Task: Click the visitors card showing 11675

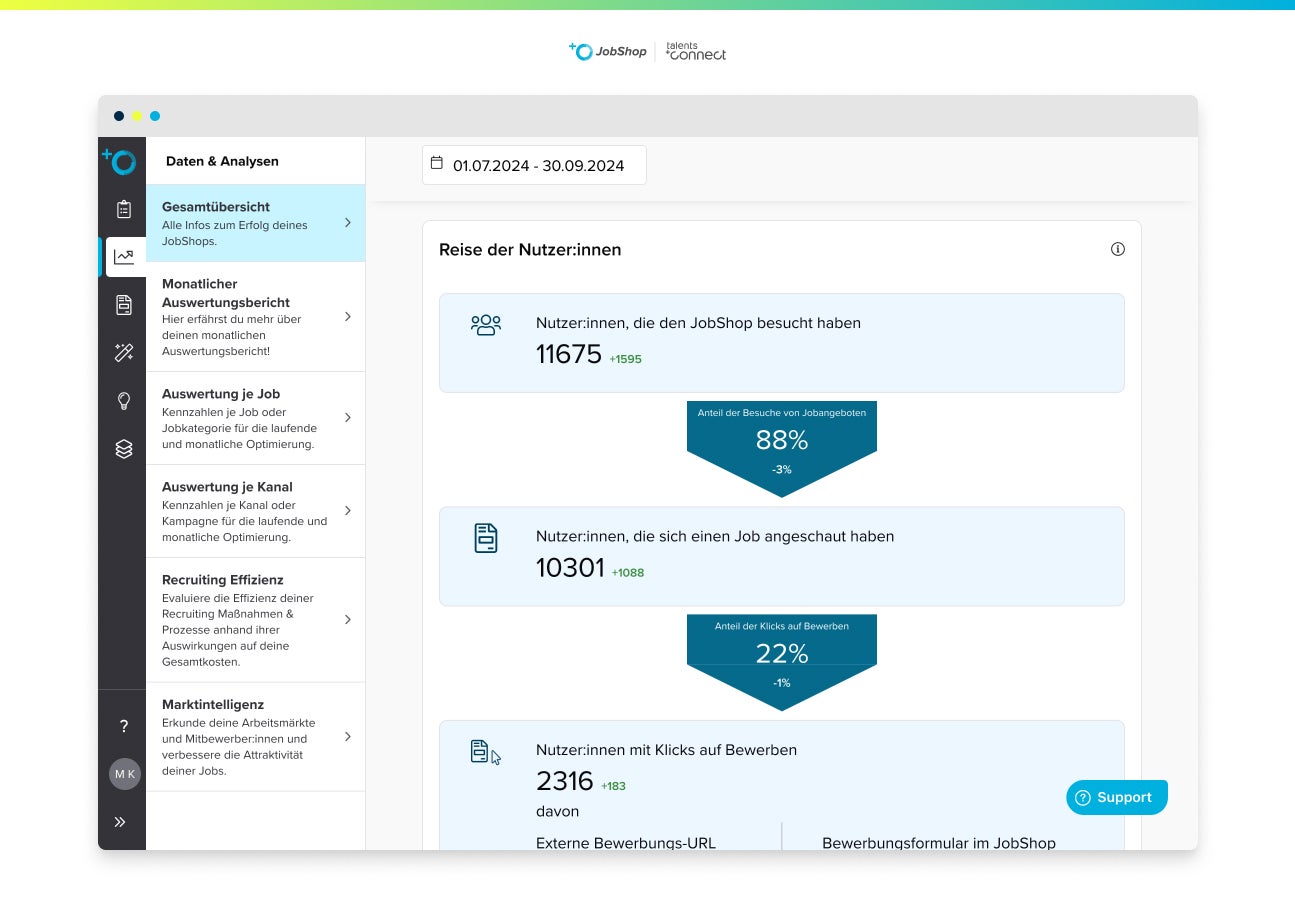Action: coord(781,342)
